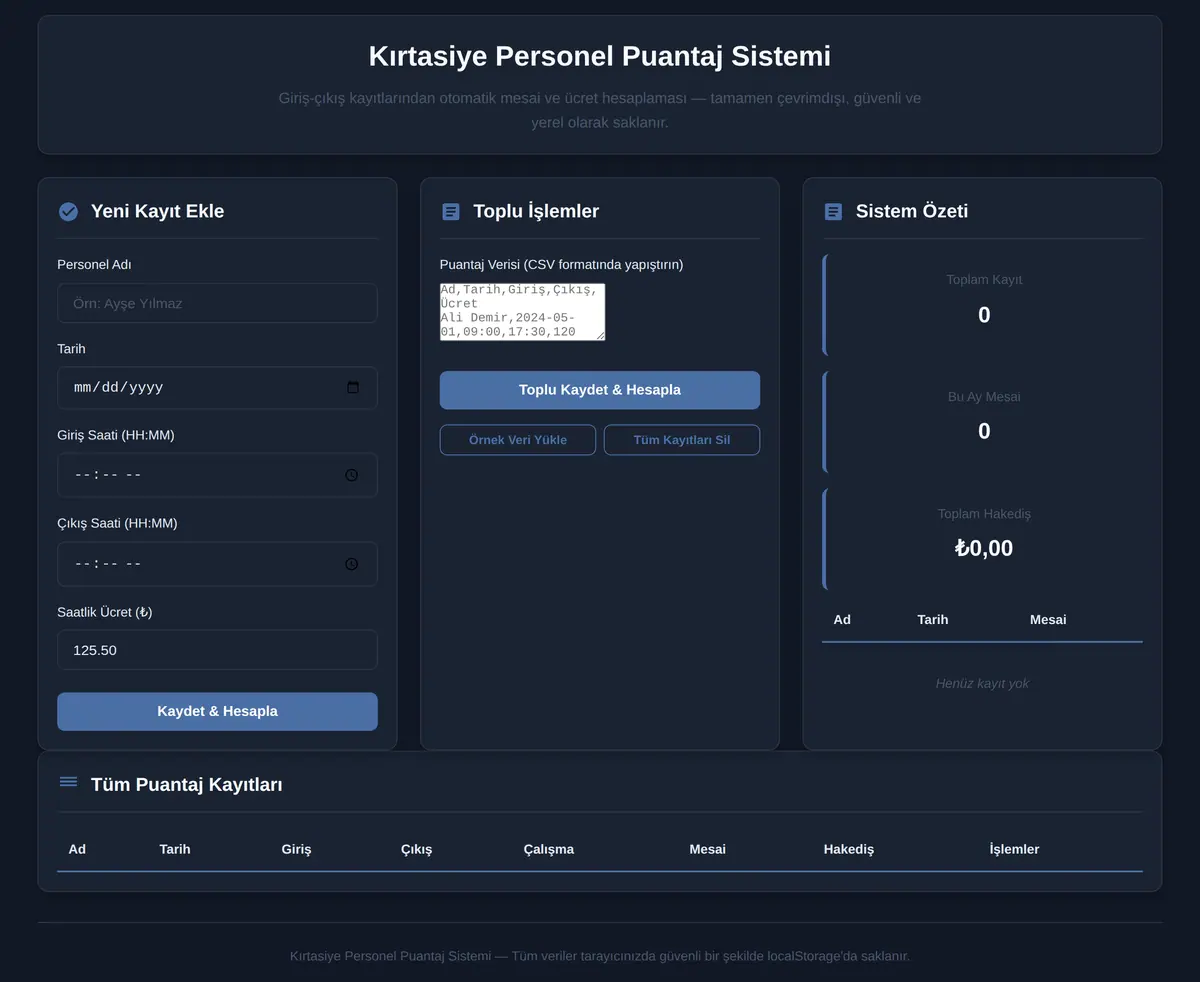Click the Mesai header in Sistem Özeti table
This screenshot has width=1200, height=982.
(x=1048, y=620)
